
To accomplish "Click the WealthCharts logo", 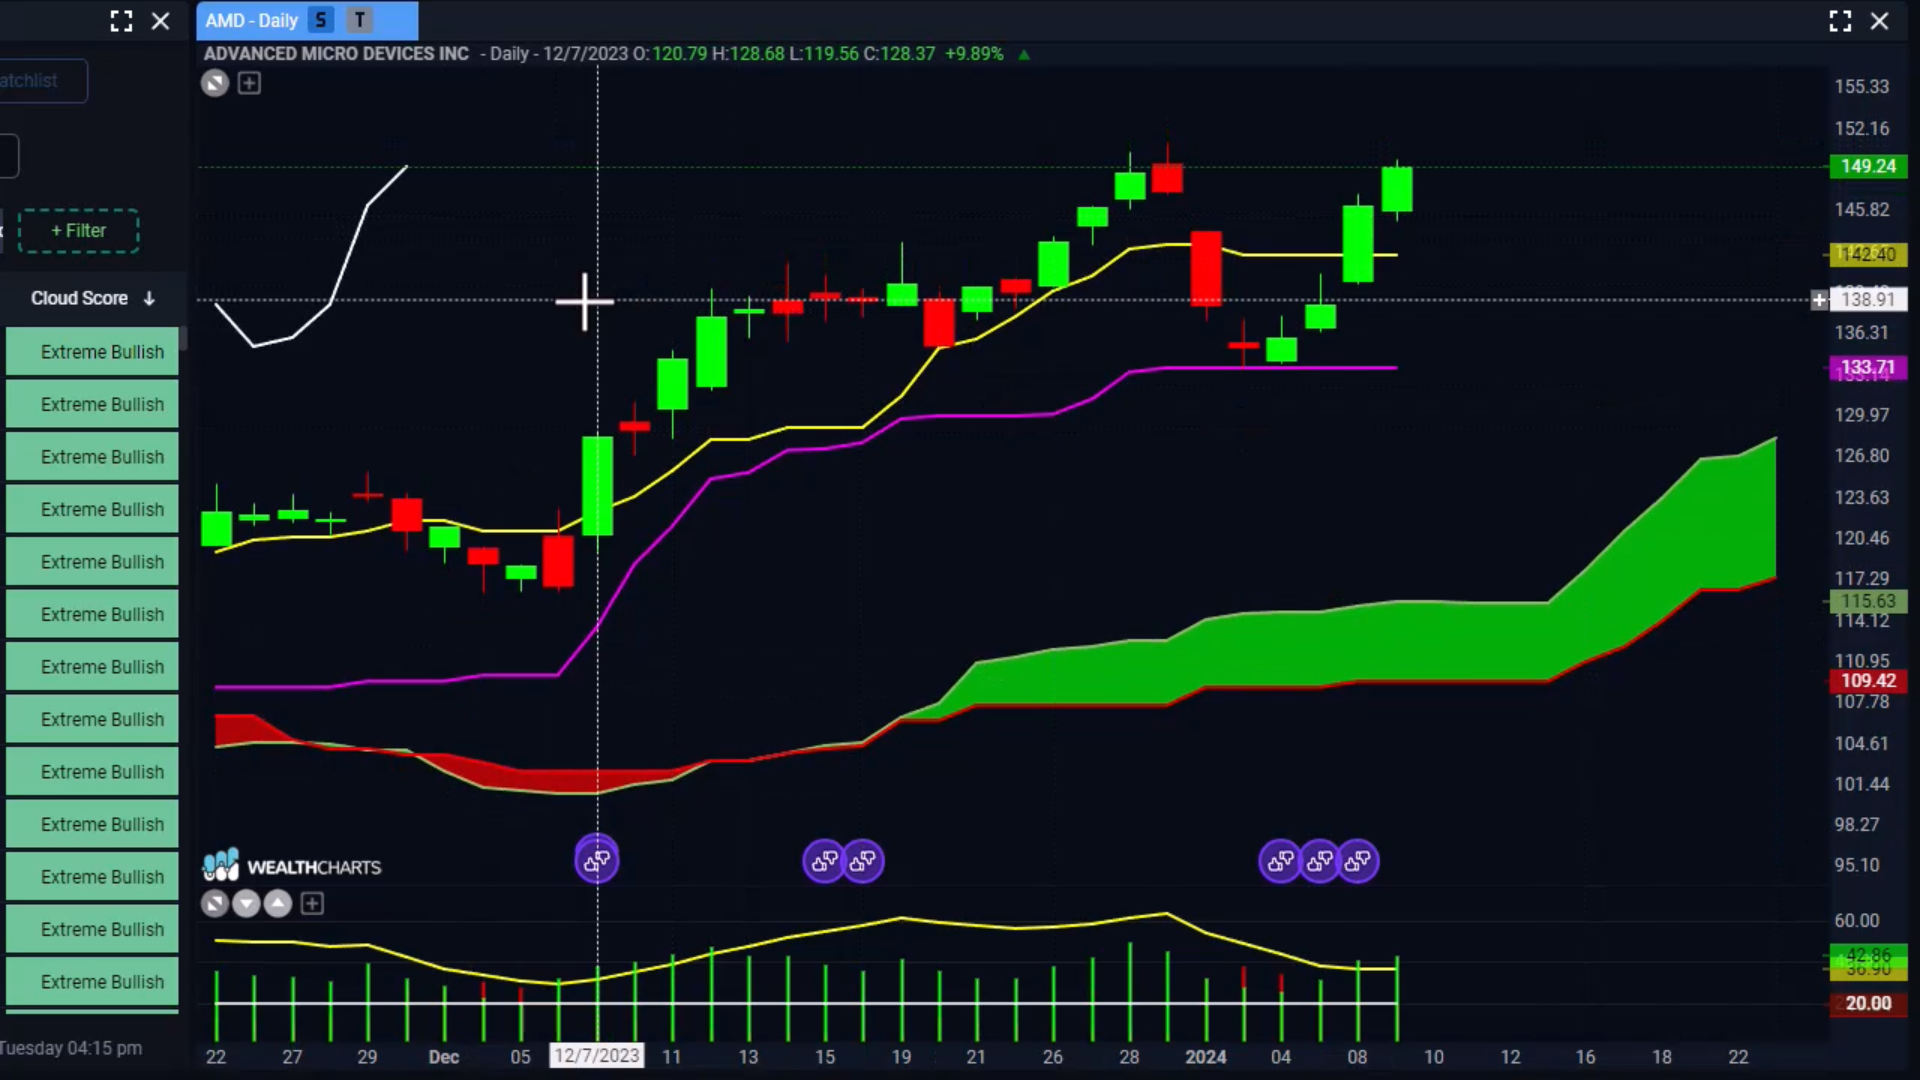I will click(x=291, y=866).
